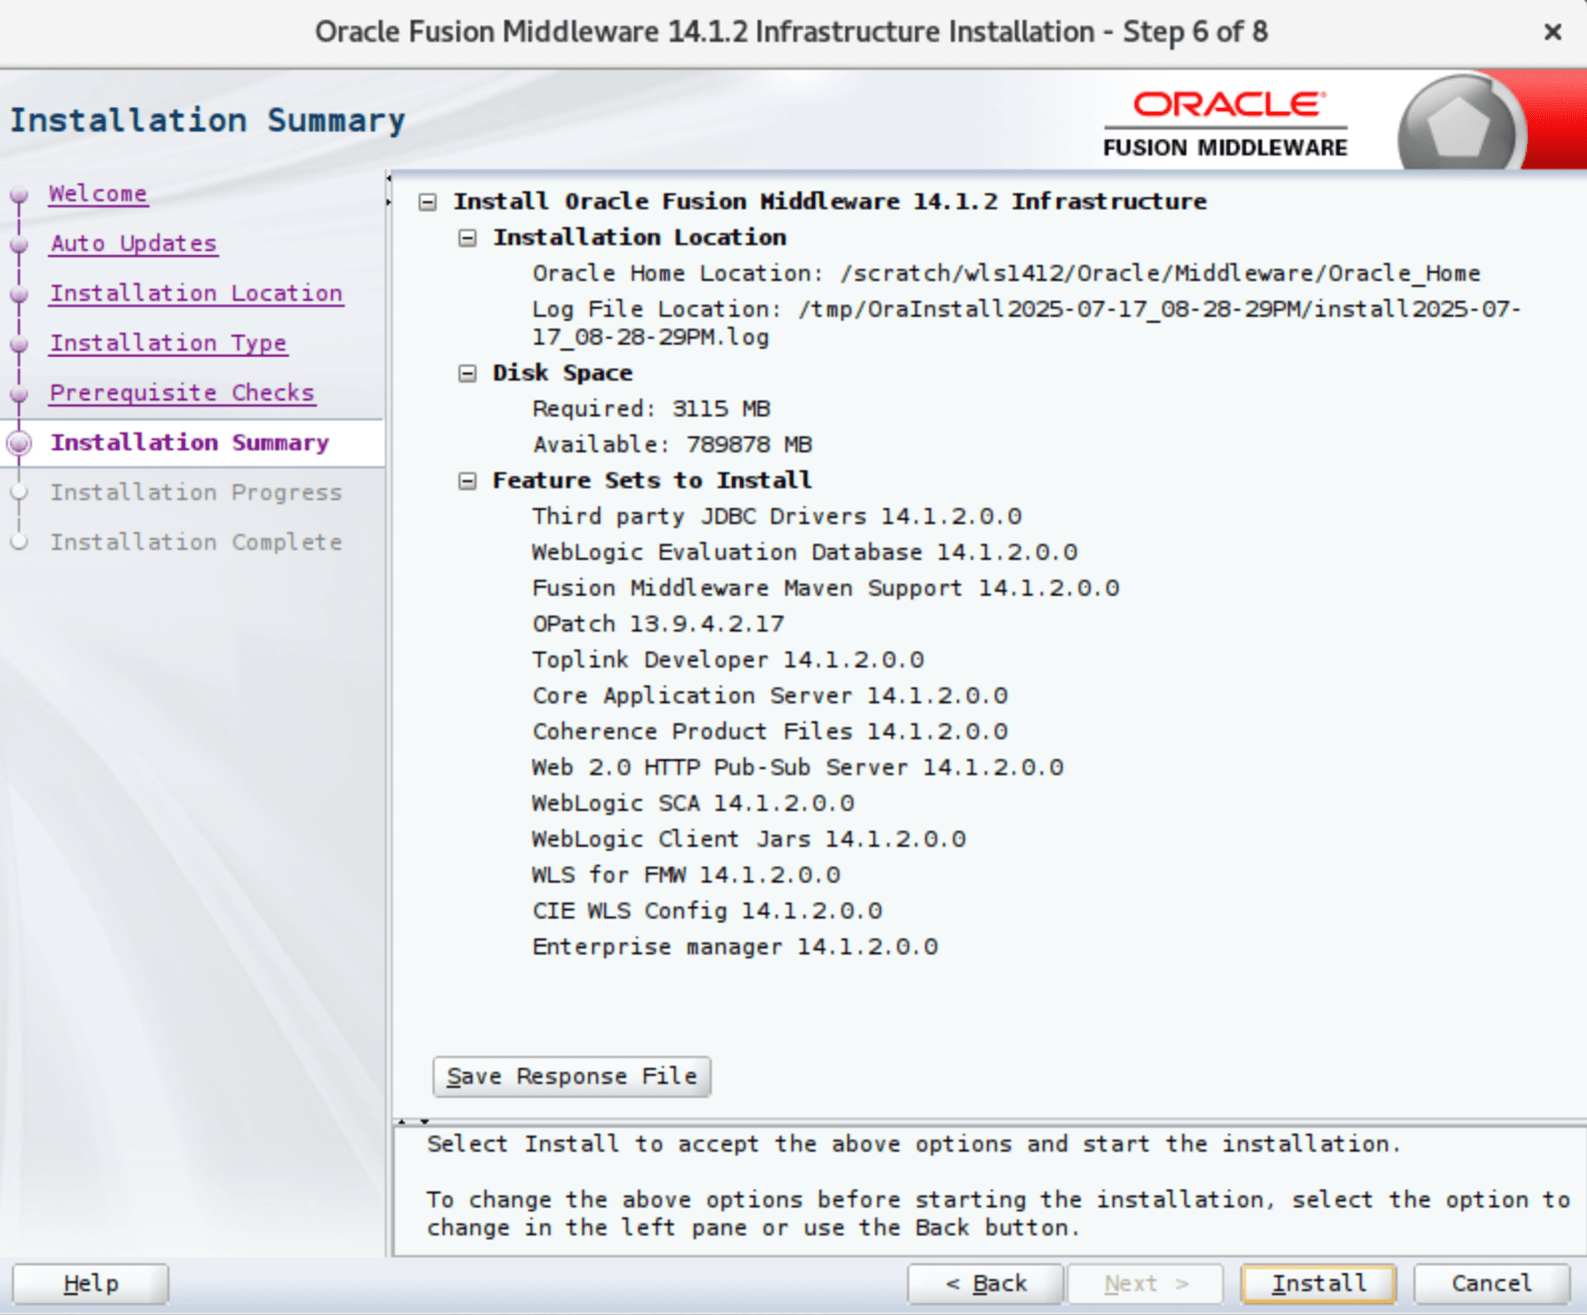Cancel the installation wizard
This screenshot has width=1587, height=1315.
1491,1283
